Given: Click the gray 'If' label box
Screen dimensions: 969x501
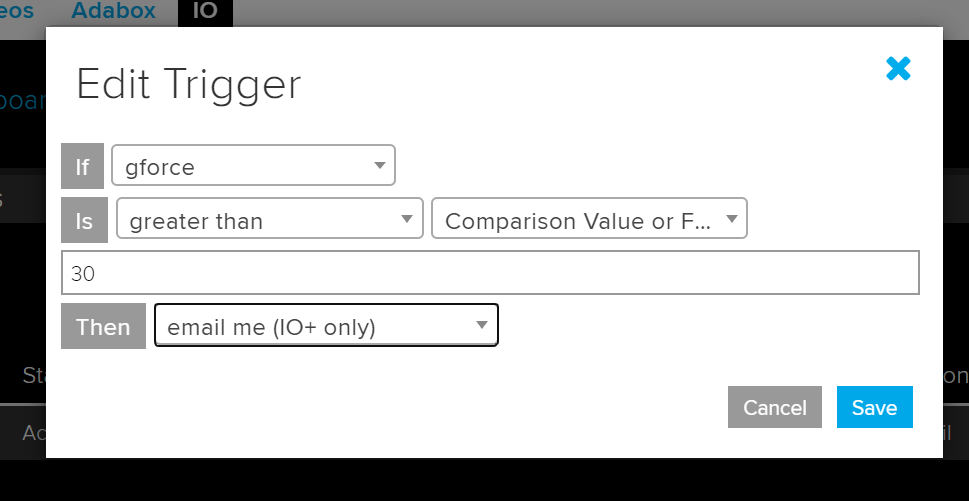Looking at the screenshot, I should (82, 166).
